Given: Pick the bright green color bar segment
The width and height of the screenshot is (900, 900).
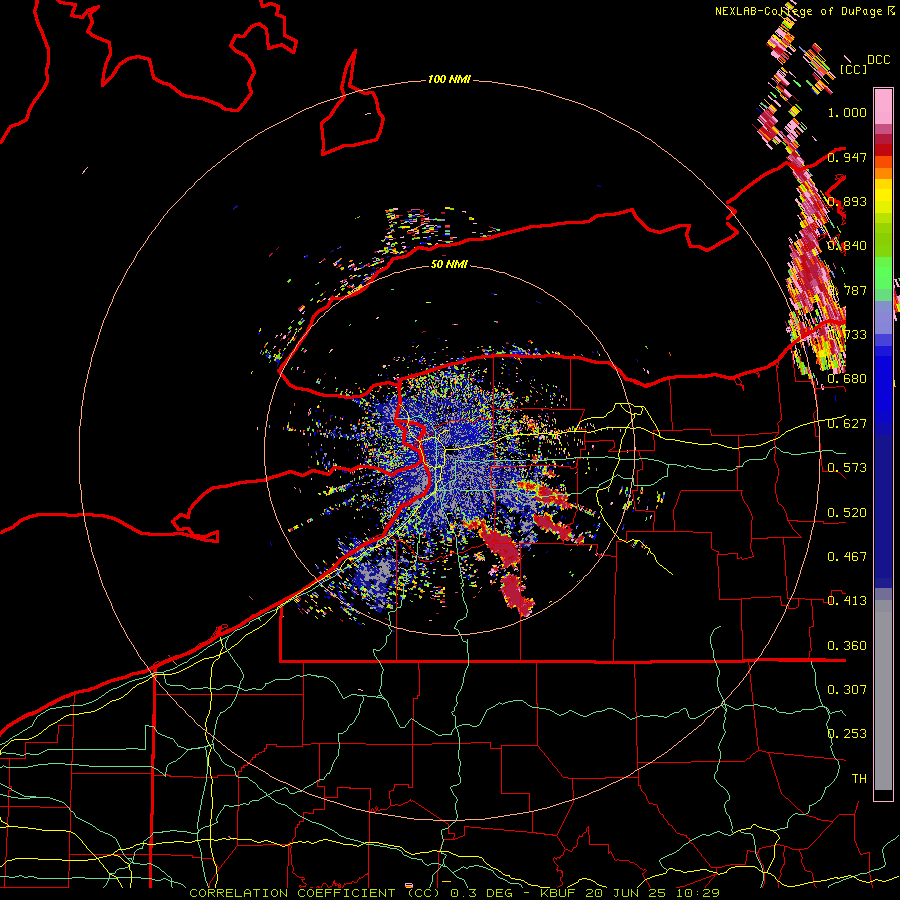Looking at the screenshot, I should coord(883,273).
